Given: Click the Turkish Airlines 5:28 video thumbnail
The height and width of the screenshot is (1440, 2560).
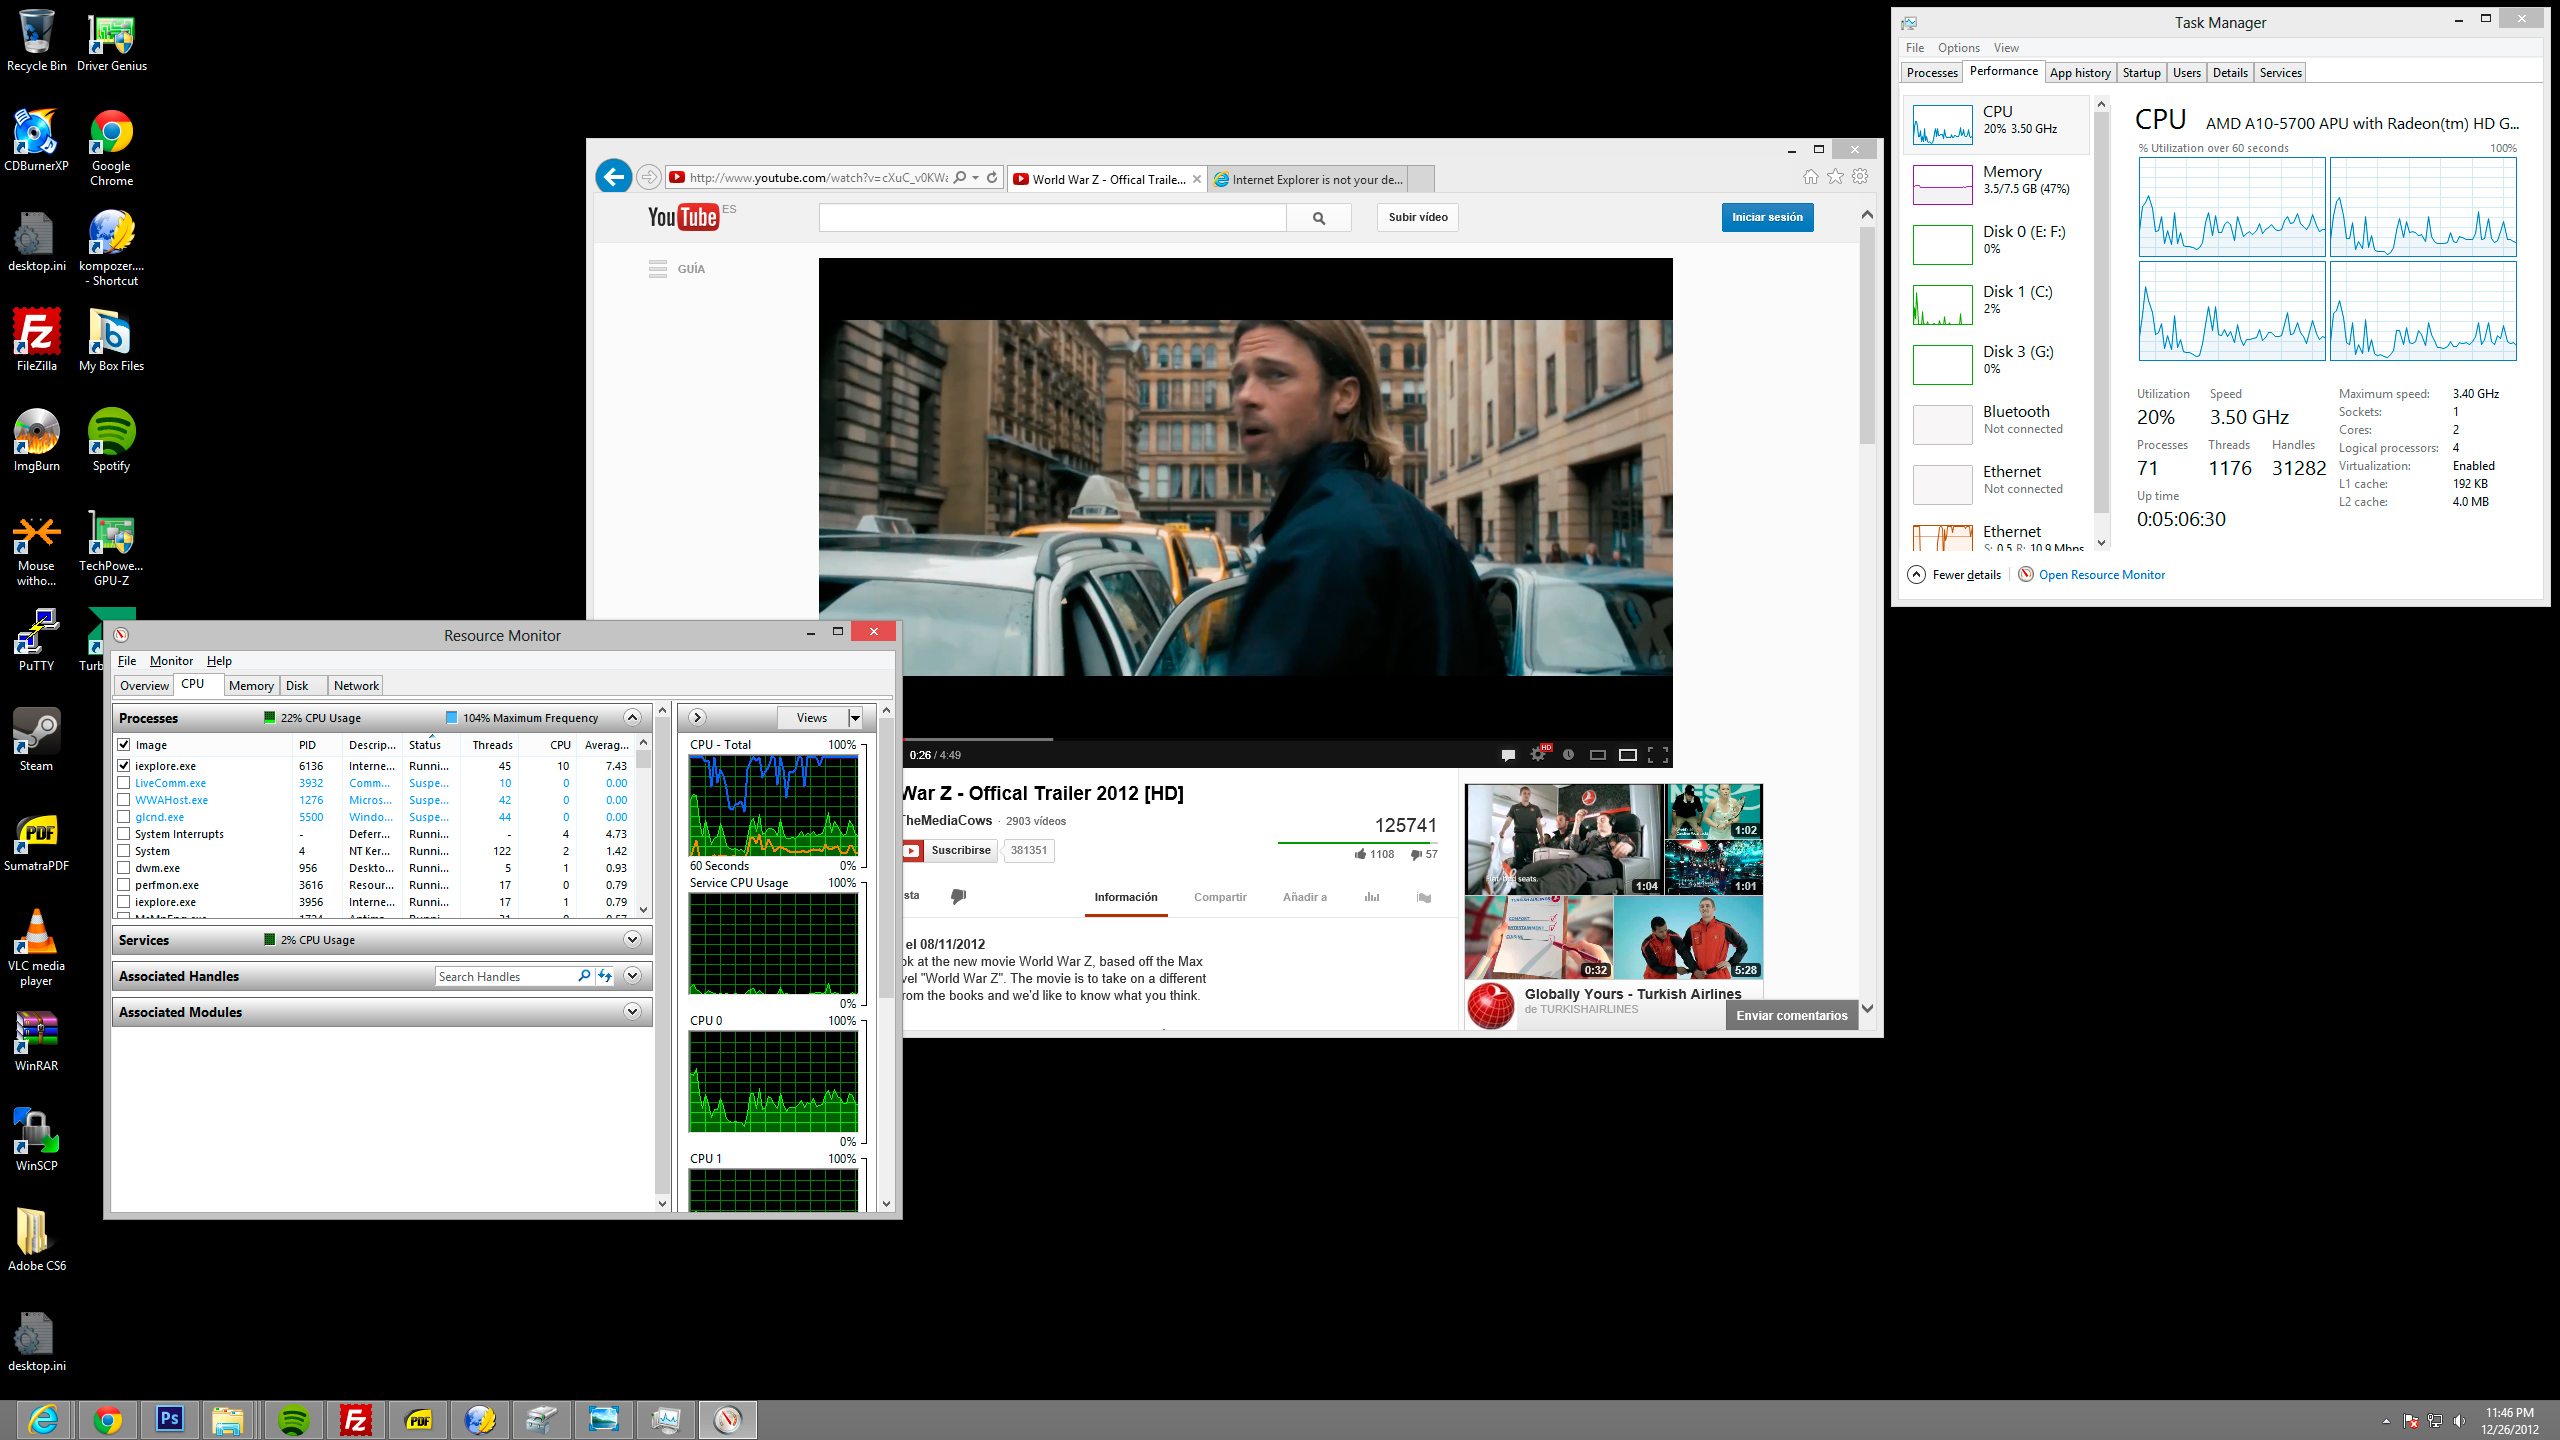Looking at the screenshot, I should click(x=1688, y=937).
